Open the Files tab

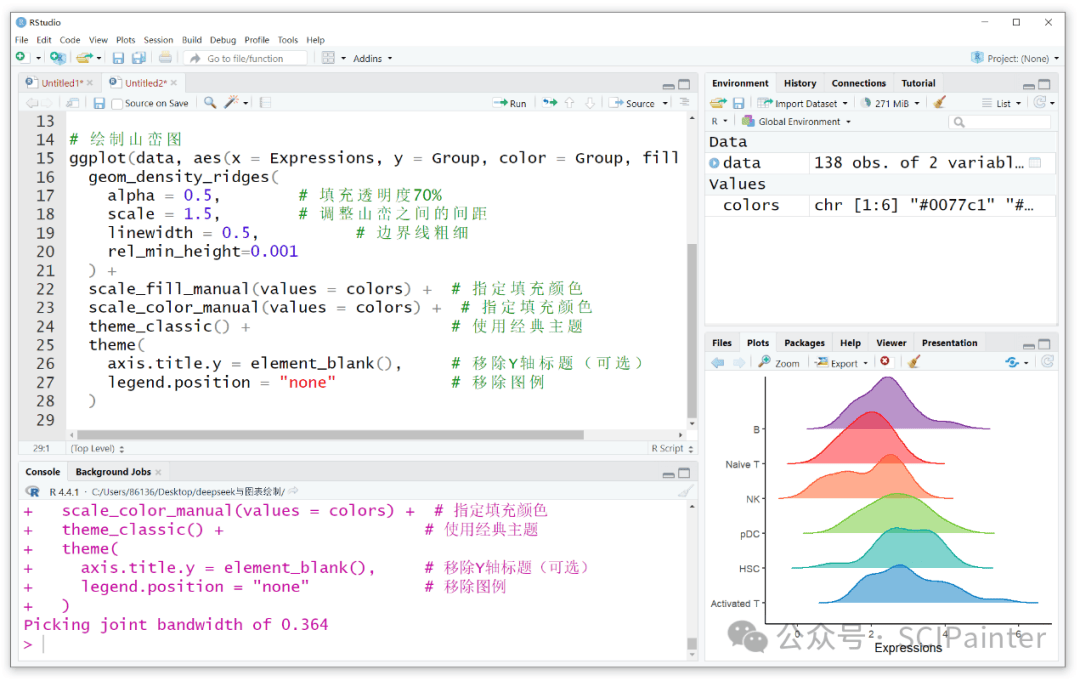click(722, 343)
